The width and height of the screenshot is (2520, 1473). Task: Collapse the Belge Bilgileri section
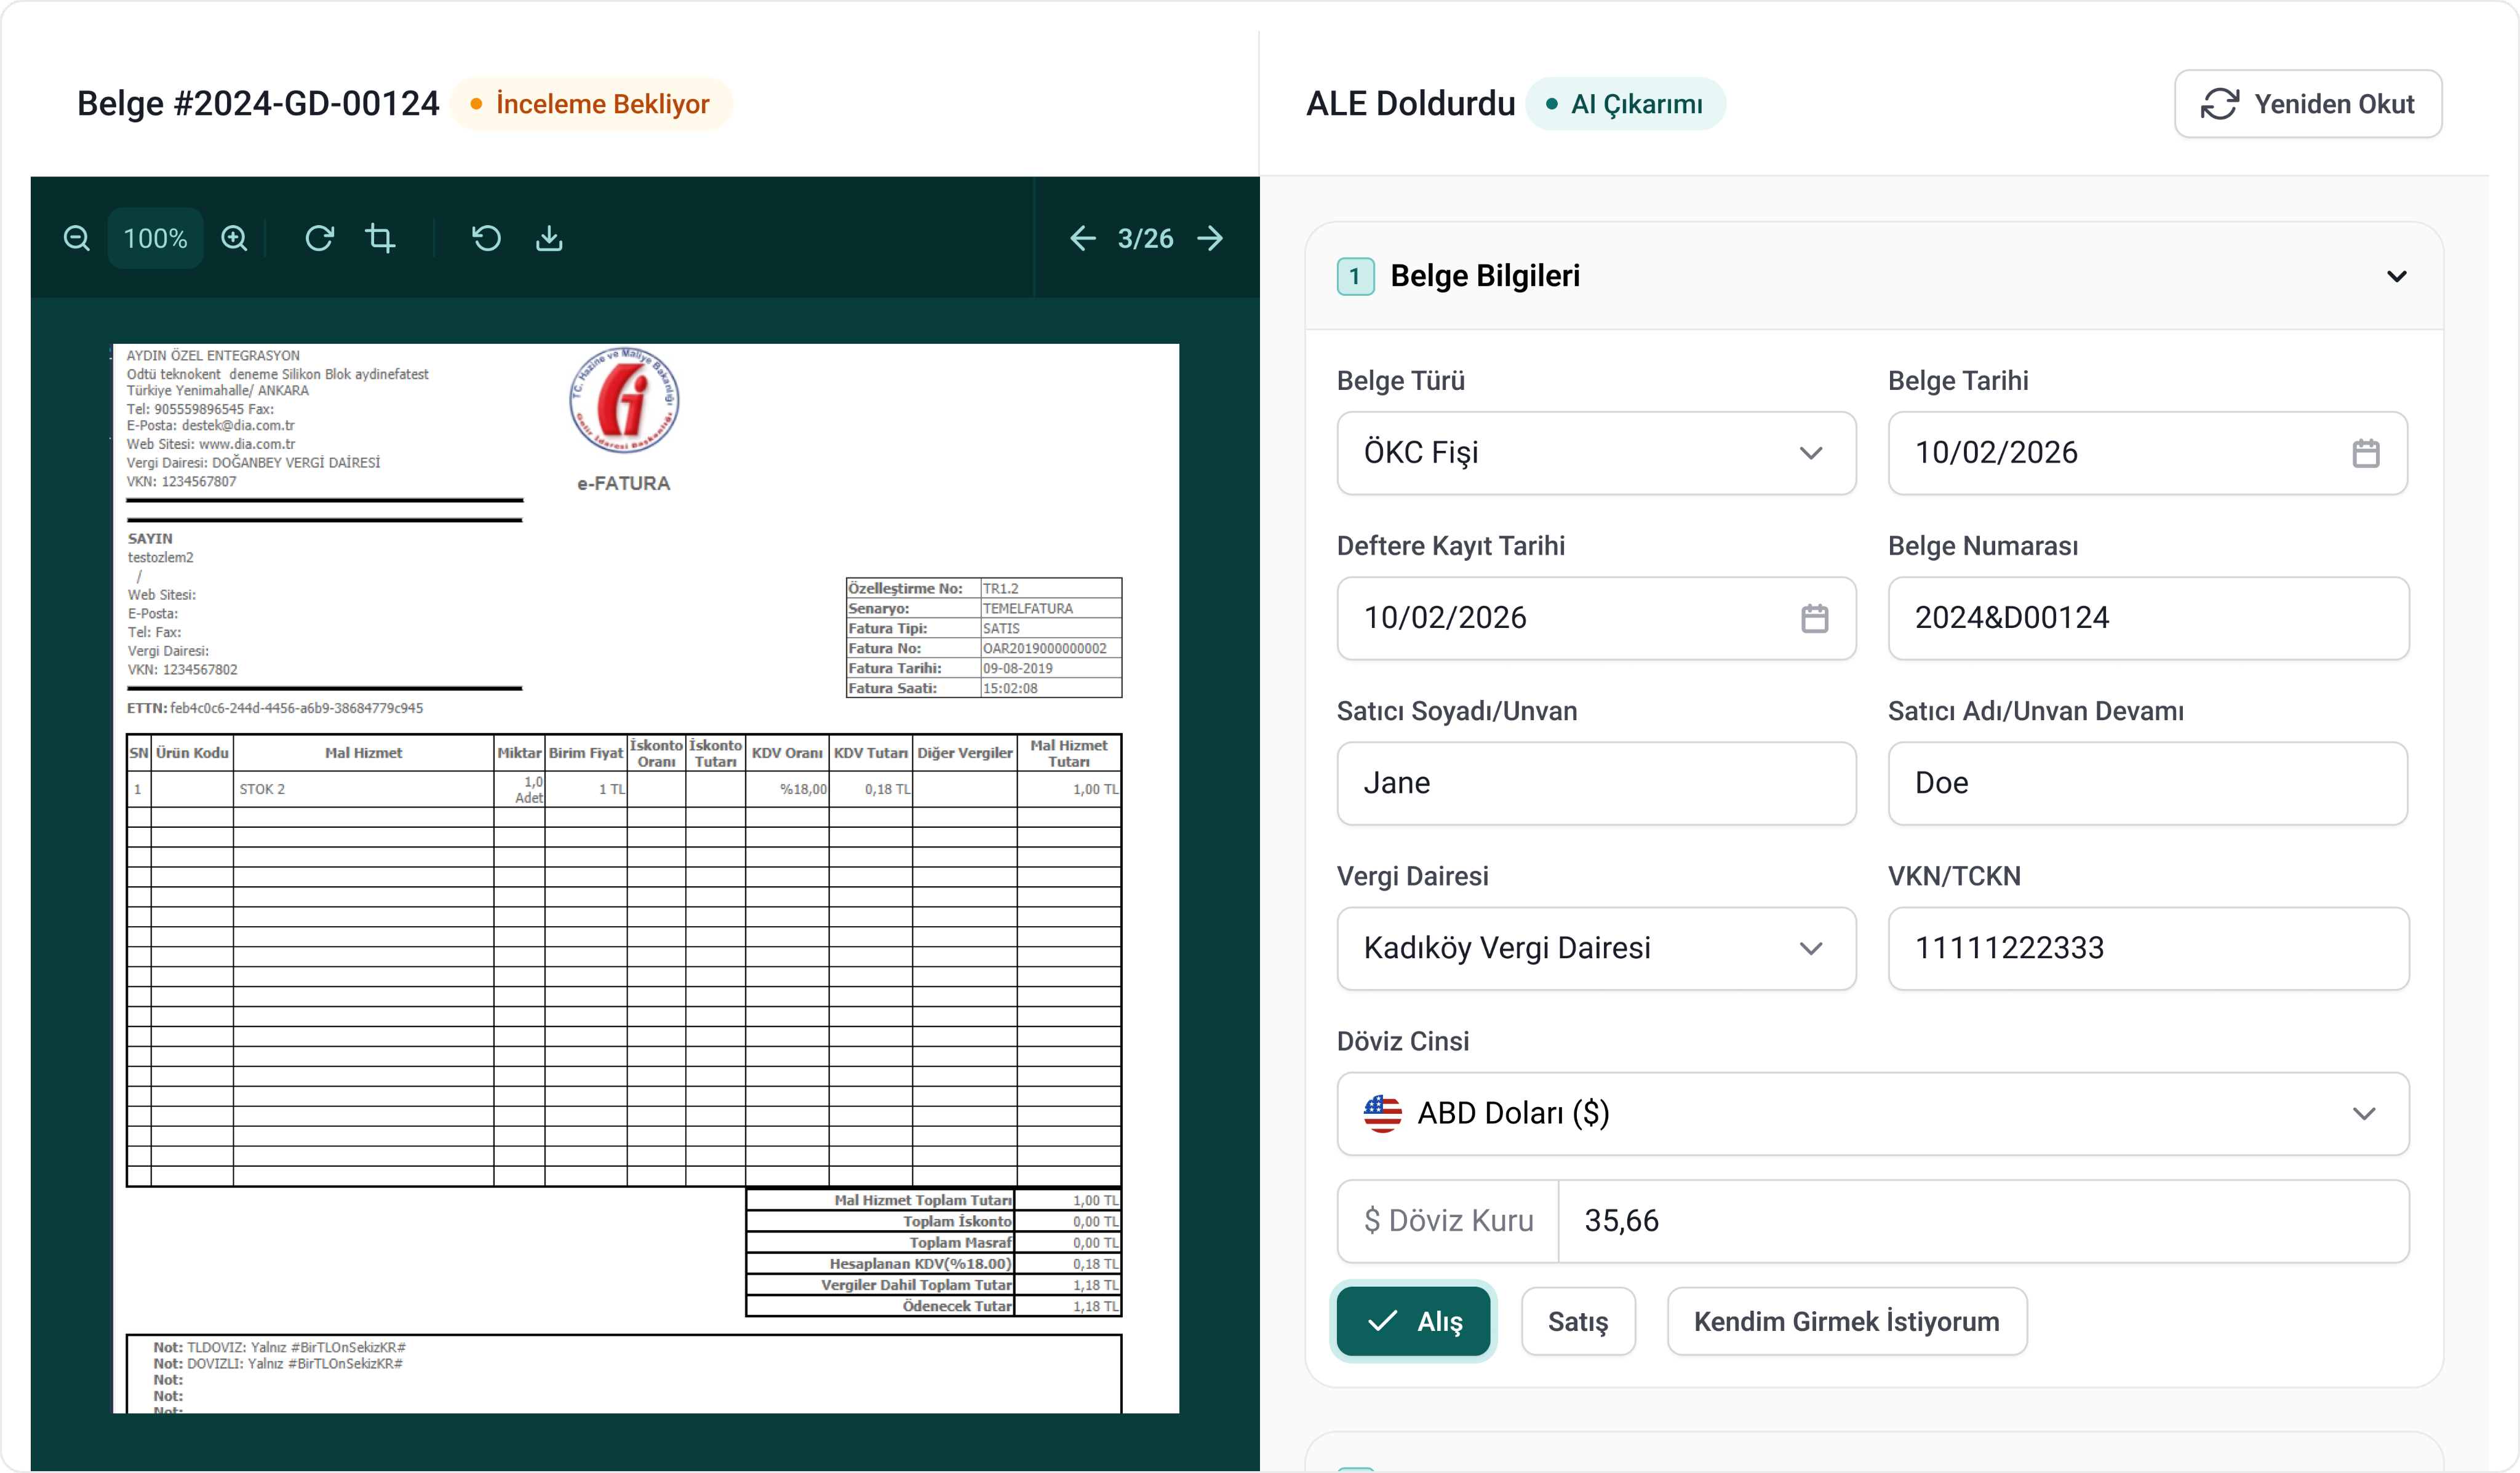point(2396,276)
